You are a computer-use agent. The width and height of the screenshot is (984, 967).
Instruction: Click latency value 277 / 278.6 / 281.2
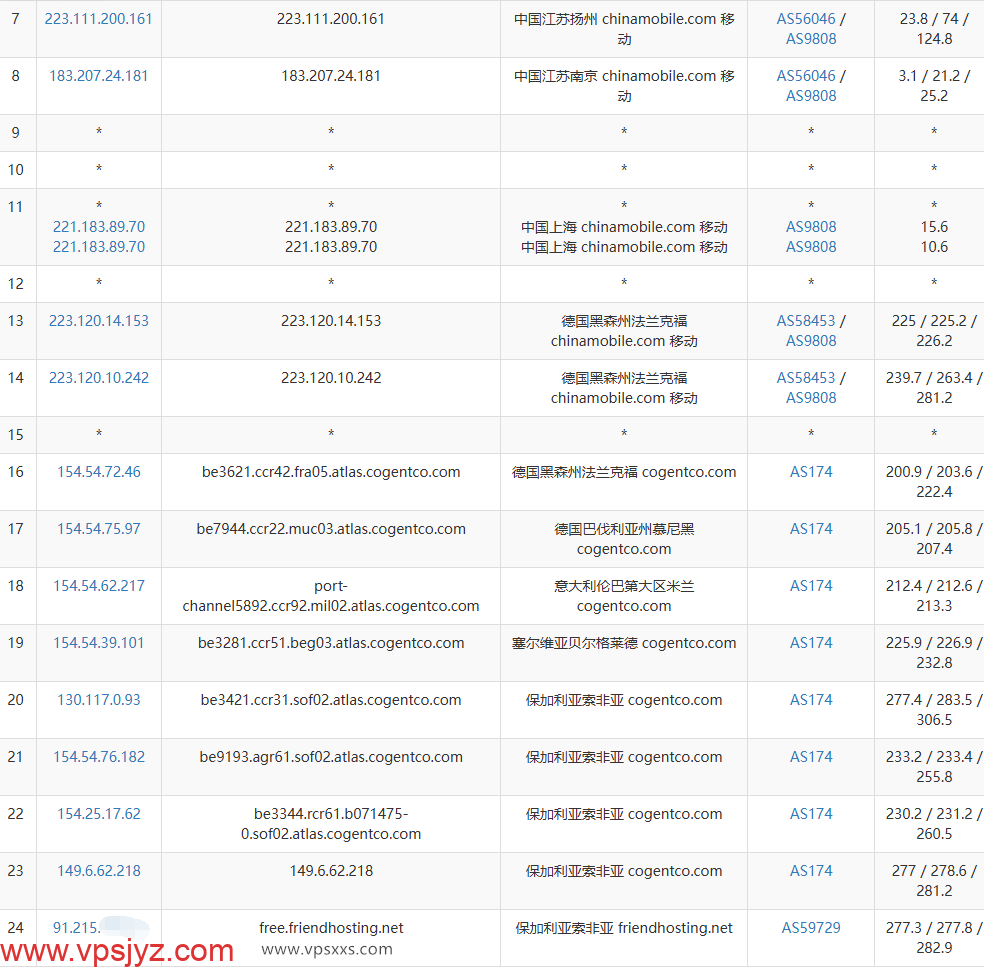tap(934, 881)
